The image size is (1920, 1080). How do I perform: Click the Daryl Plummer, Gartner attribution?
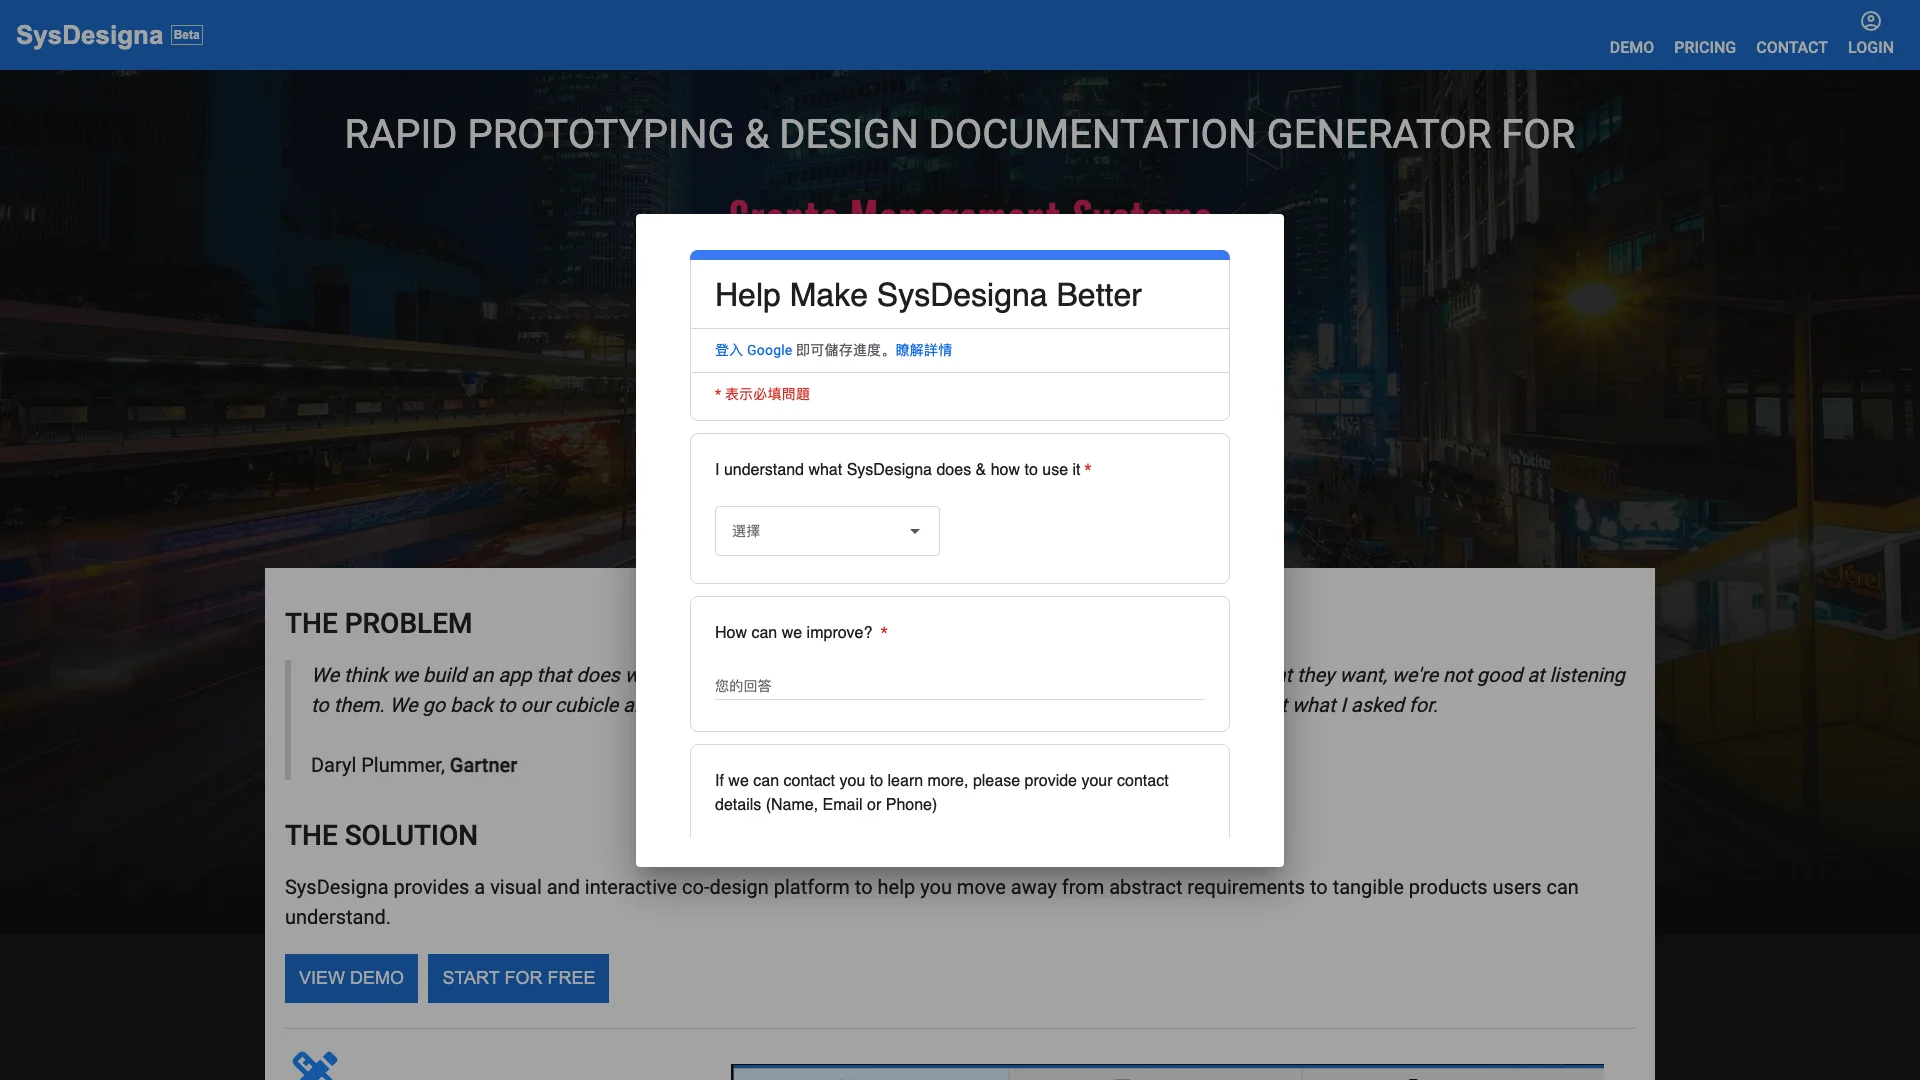tap(414, 765)
